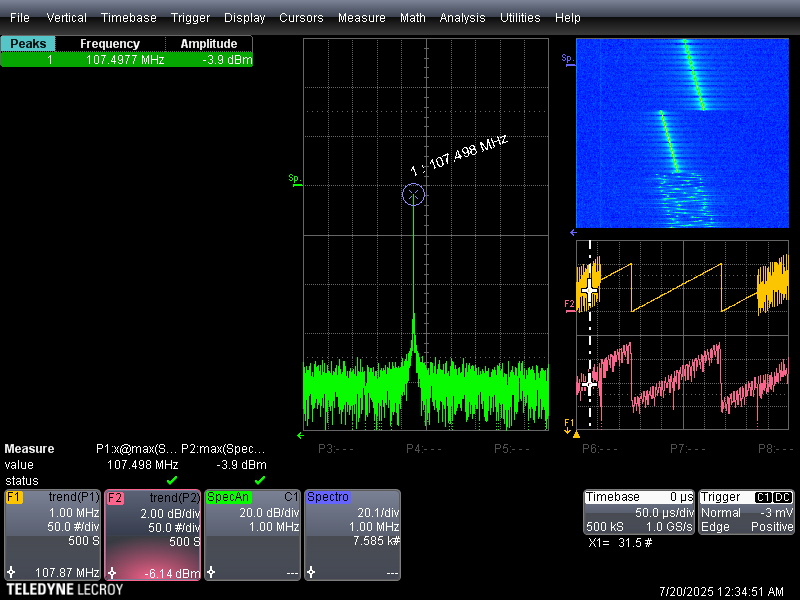Image resolution: width=800 pixels, height=600 pixels.
Task: Select empty measurement slot P8
Action: tap(776, 449)
